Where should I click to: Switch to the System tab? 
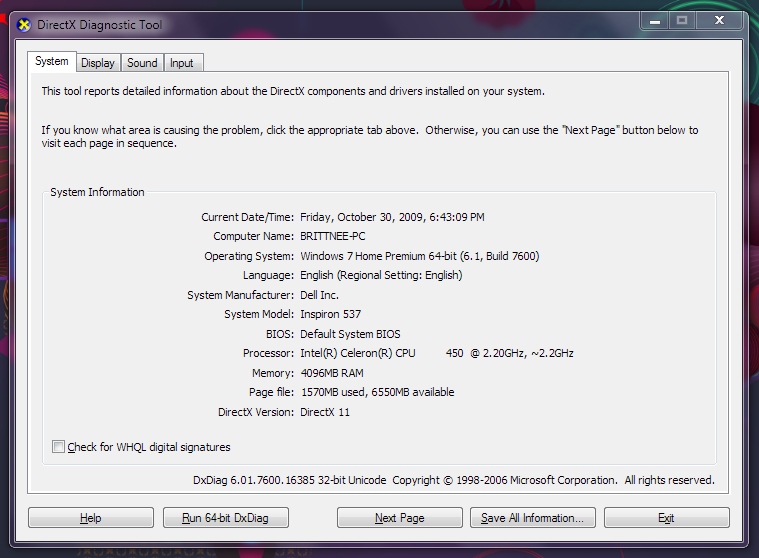pos(52,61)
